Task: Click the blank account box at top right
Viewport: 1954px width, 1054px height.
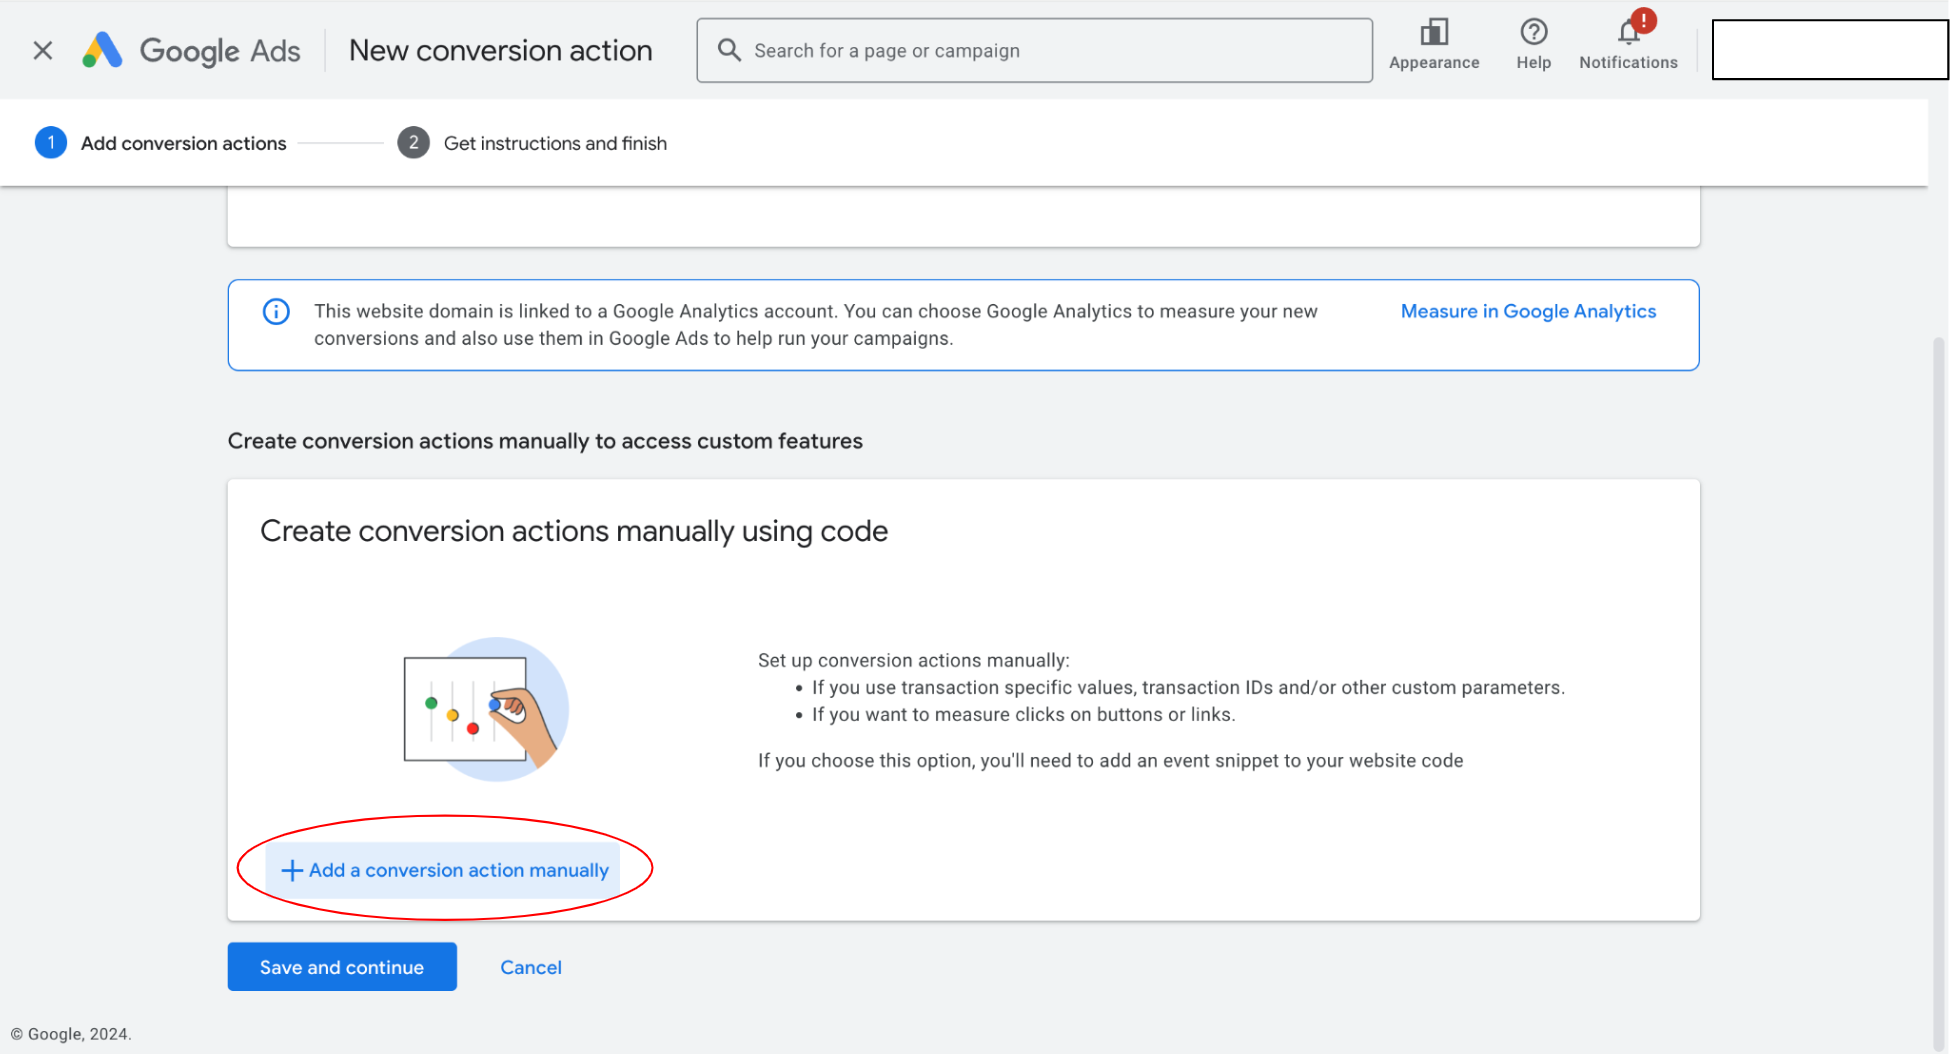Action: click(1829, 50)
